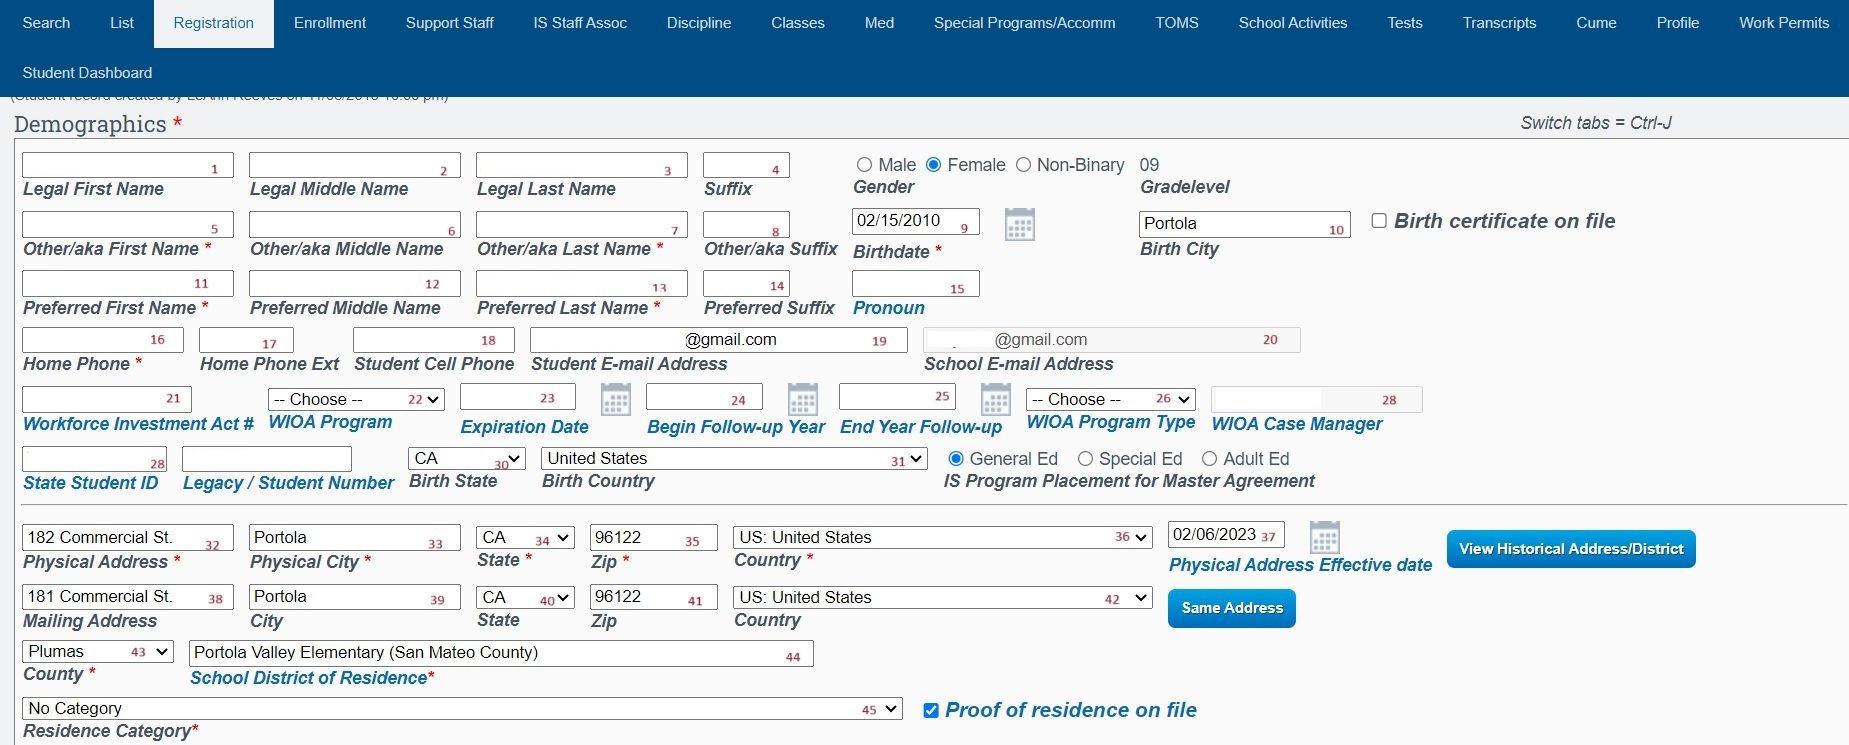Open the Birth Country dropdown
The height and width of the screenshot is (745, 1849).
[x=734, y=459]
